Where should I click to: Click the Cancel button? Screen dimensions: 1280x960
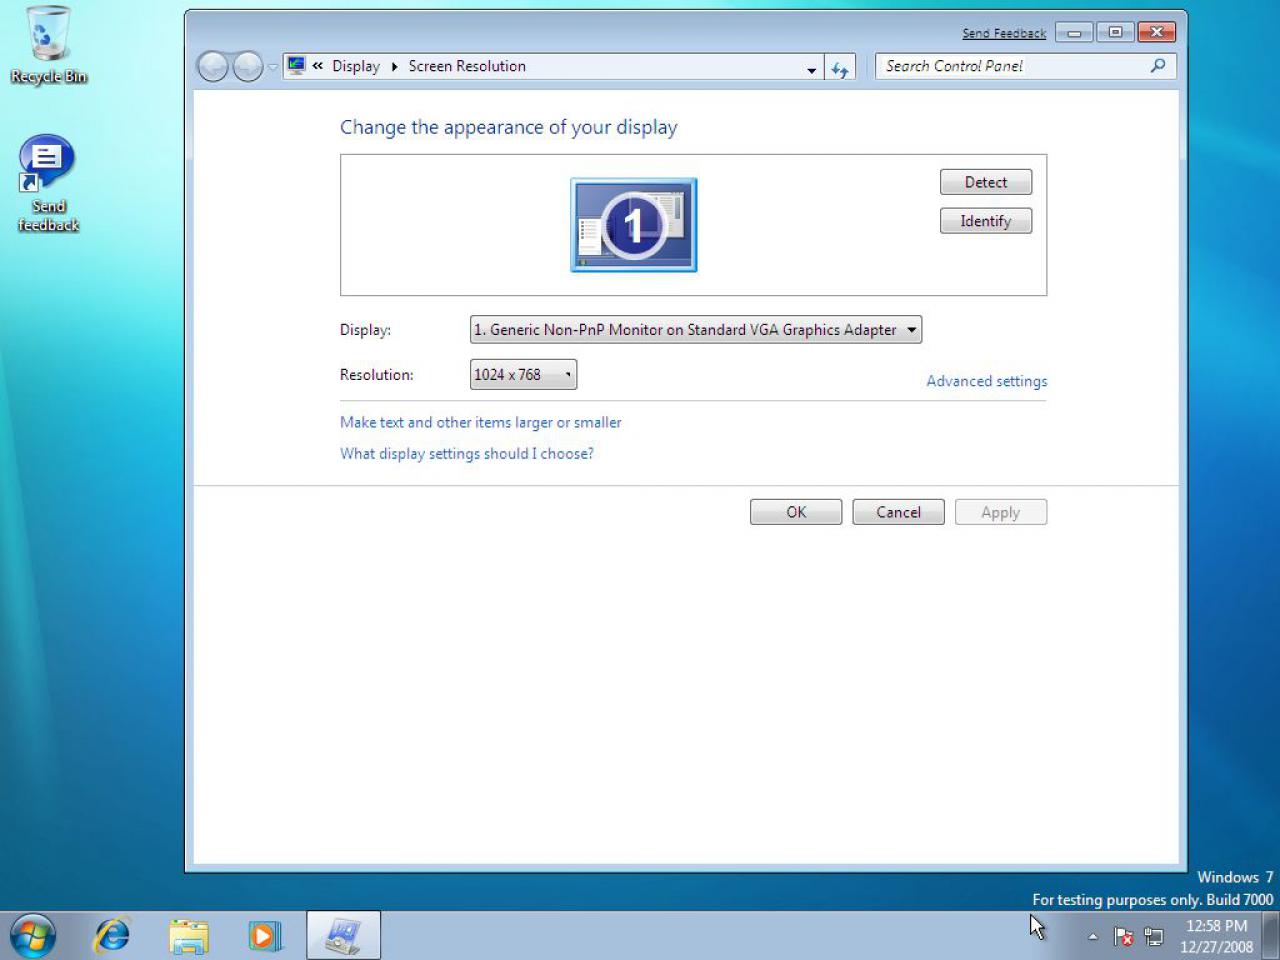(898, 512)
